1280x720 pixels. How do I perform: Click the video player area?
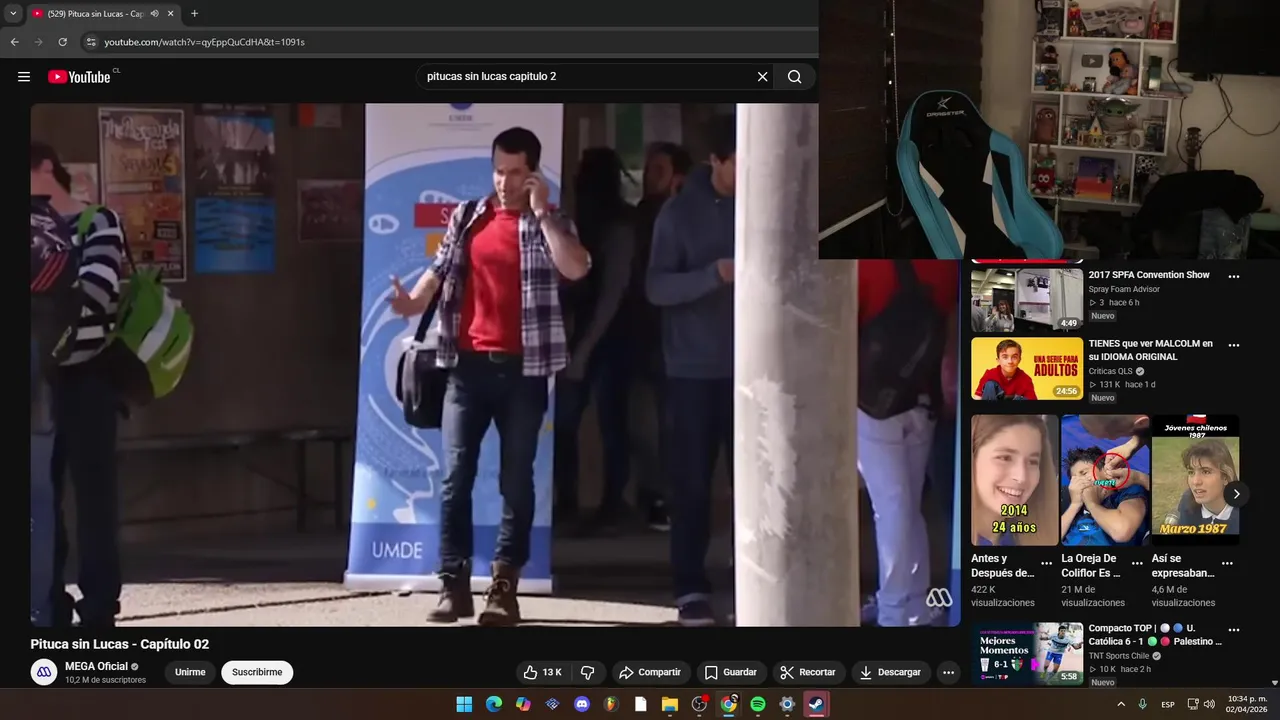[495, 365]
